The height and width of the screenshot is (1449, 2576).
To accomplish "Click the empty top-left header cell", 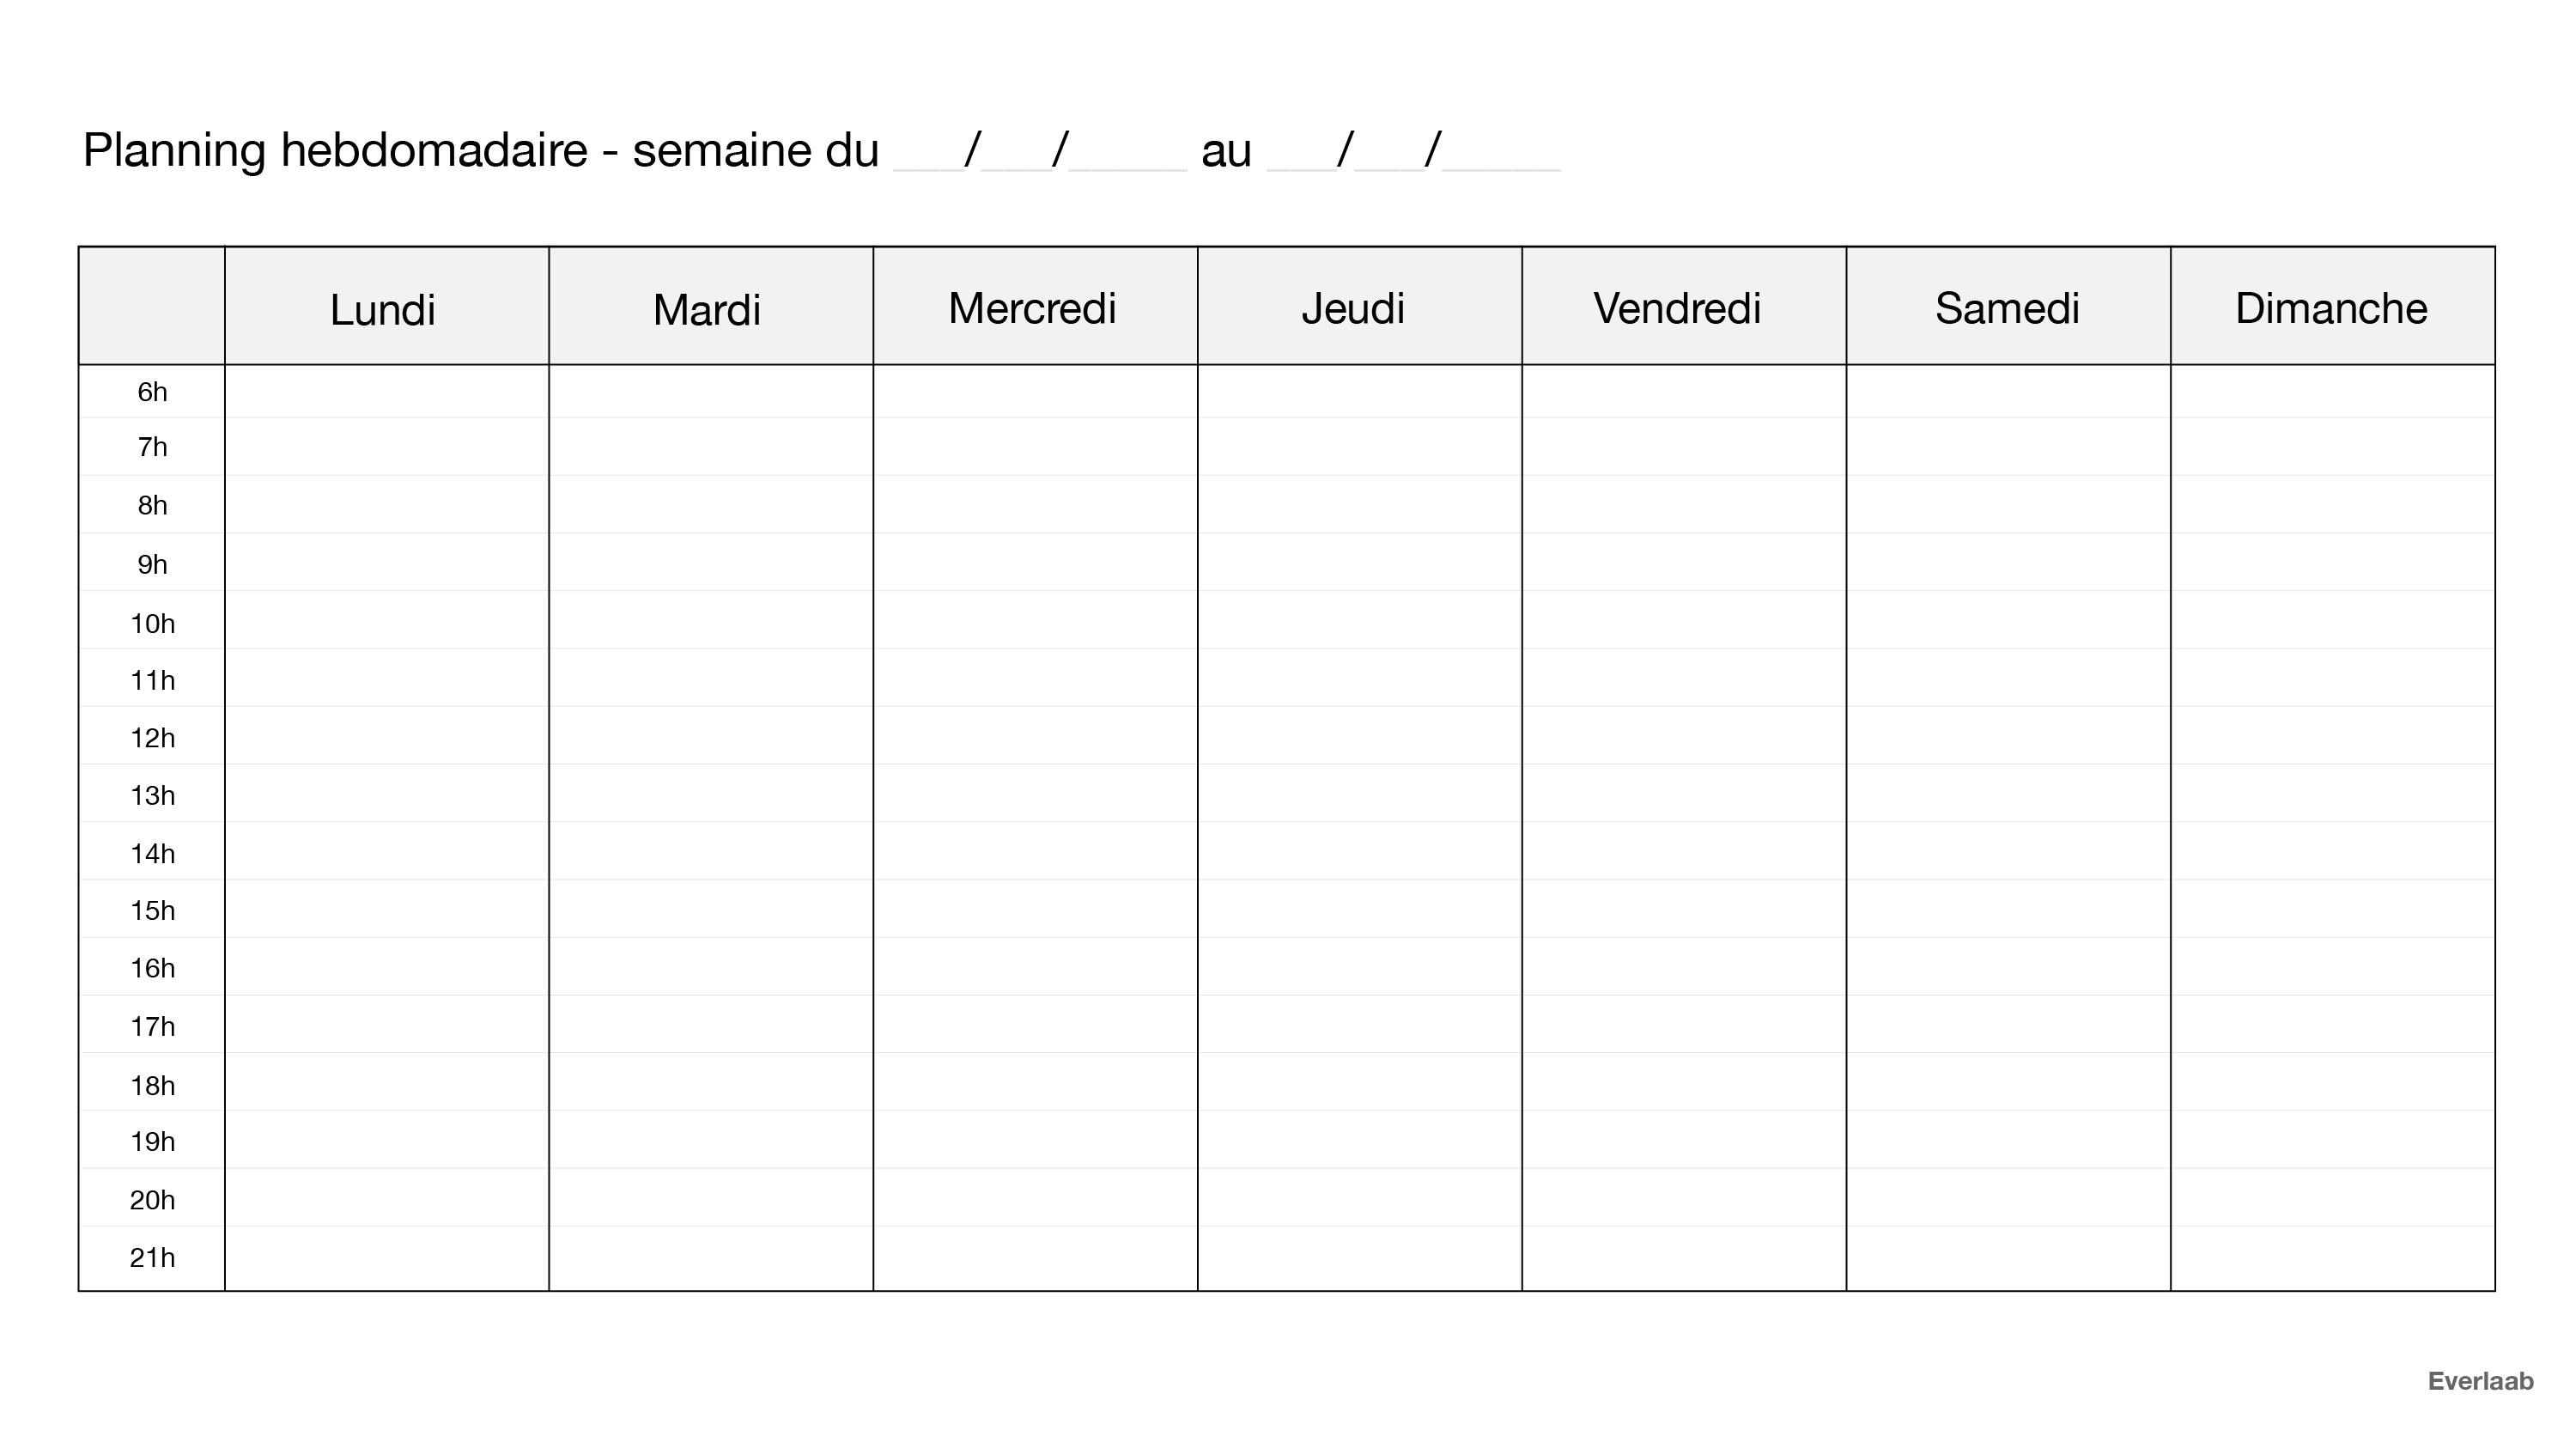I will coord(152,306).
